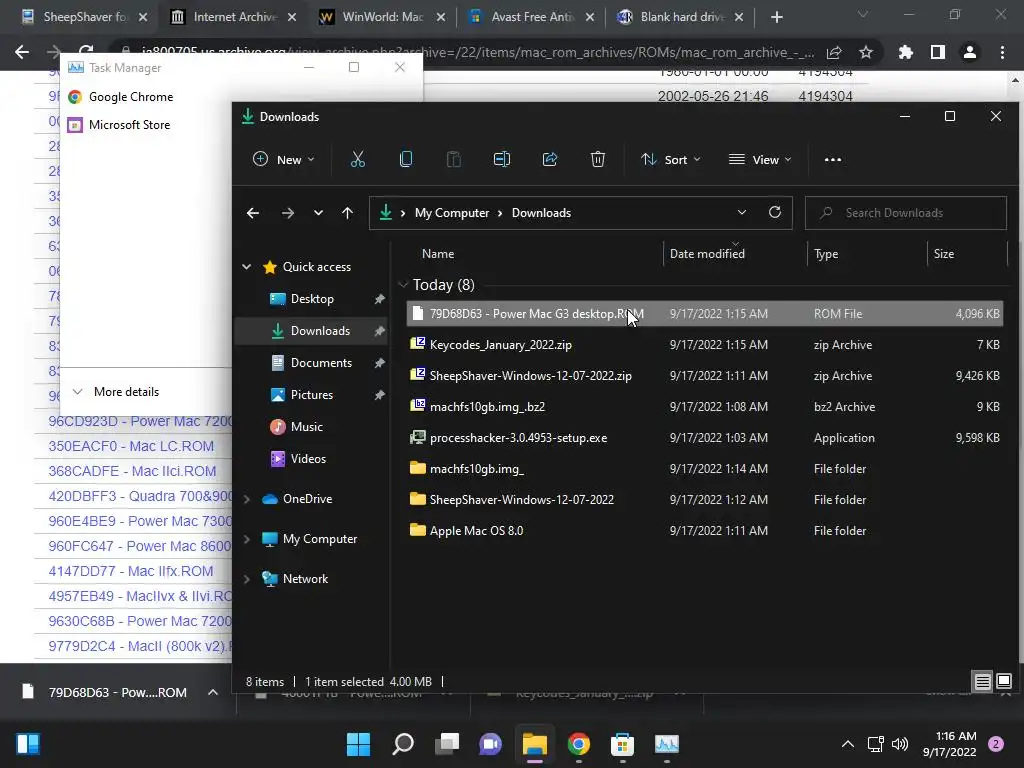
Task: Collapse the Today (8) group
Action: pyautogui.click(x=403, y=285)
